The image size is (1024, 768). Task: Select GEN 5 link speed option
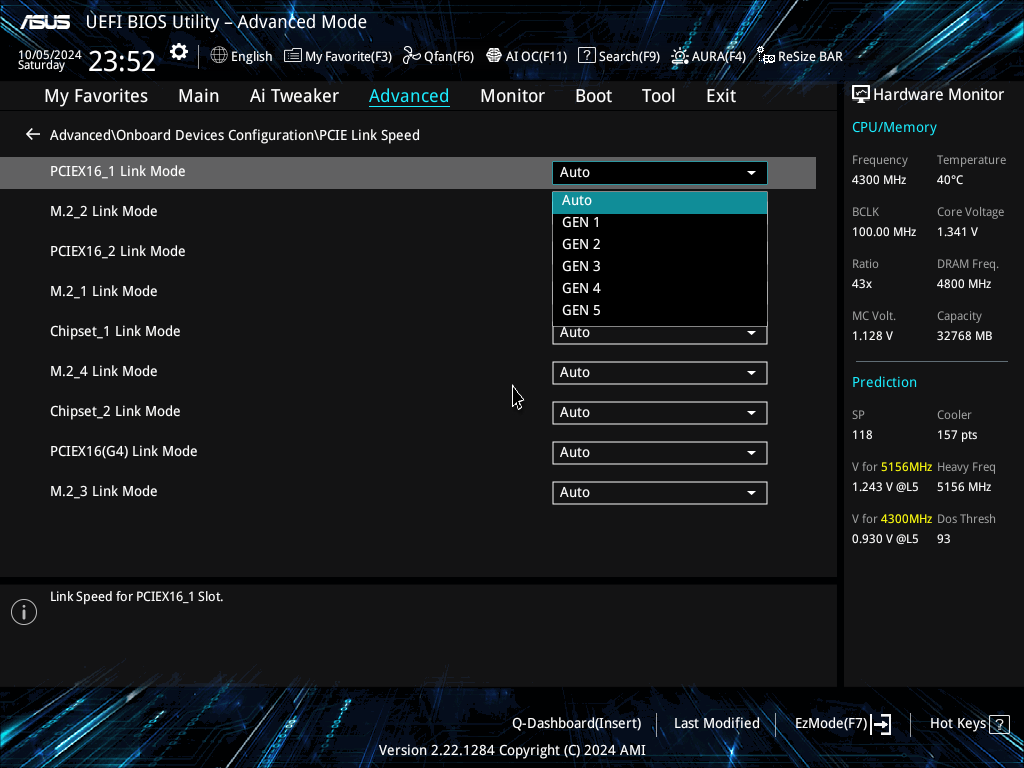(x=660, y=311)
